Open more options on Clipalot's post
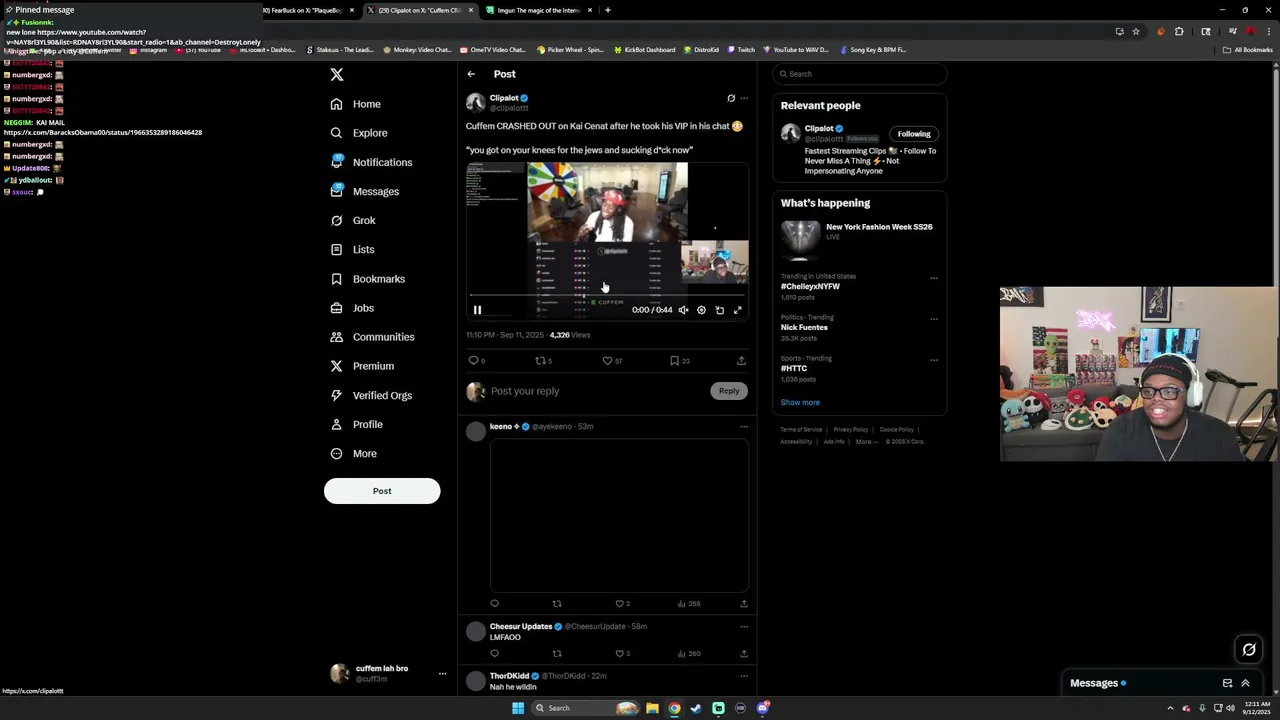 pyautogui.click(x=744, y=98)
